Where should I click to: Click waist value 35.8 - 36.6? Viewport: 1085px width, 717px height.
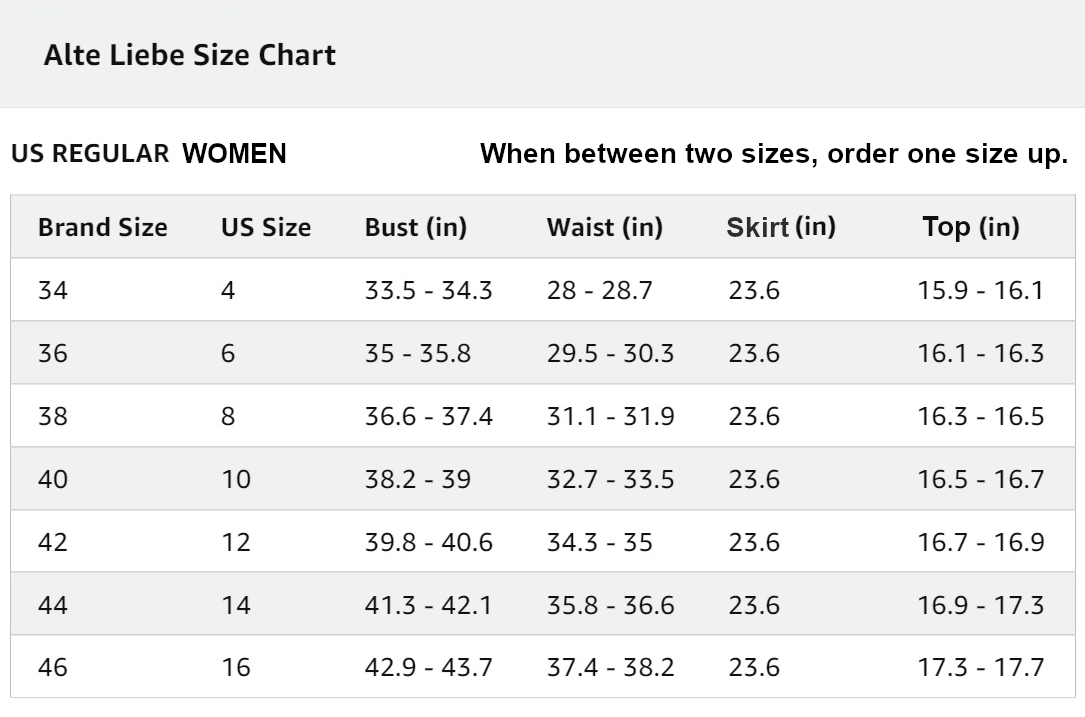[x=611, y=605]
